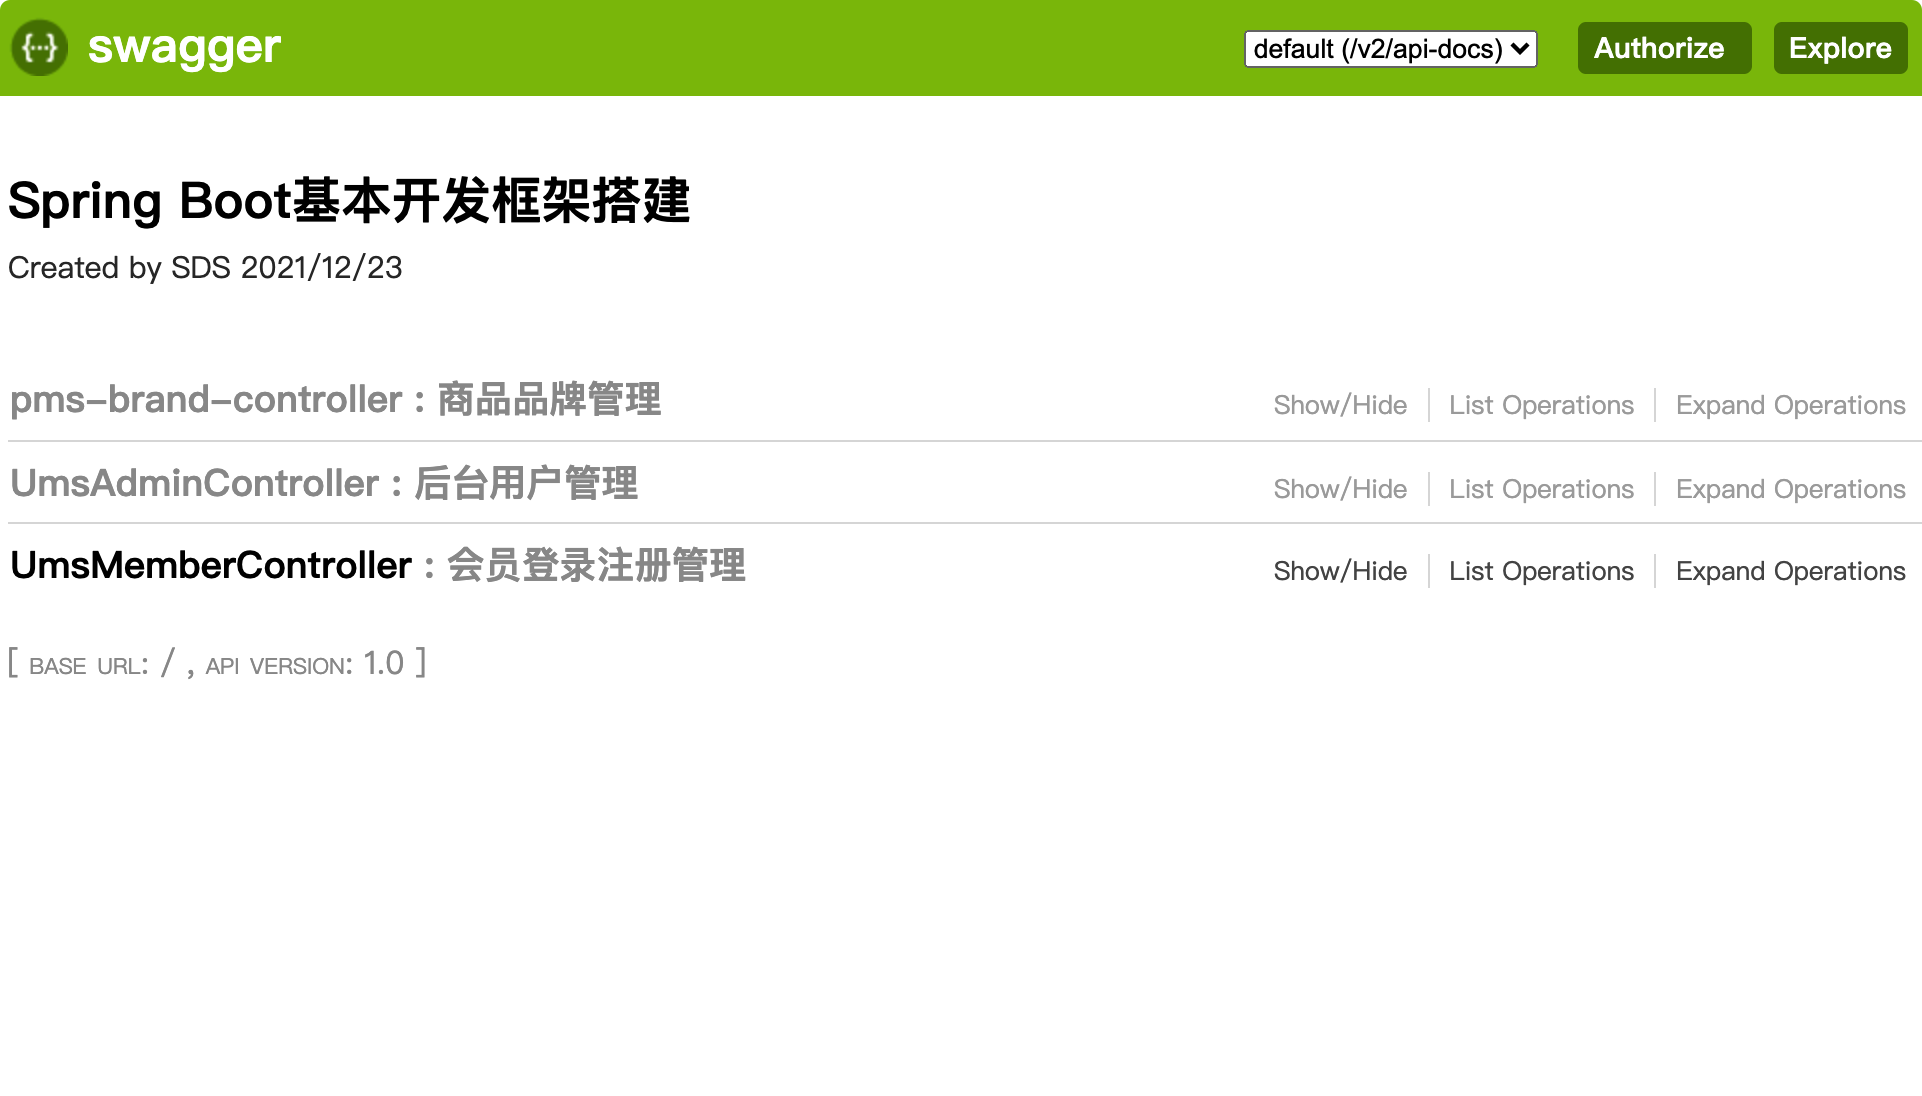
Task: Toggle Show/Hide for UmsAdminController
Action: tap(1340, 489)
